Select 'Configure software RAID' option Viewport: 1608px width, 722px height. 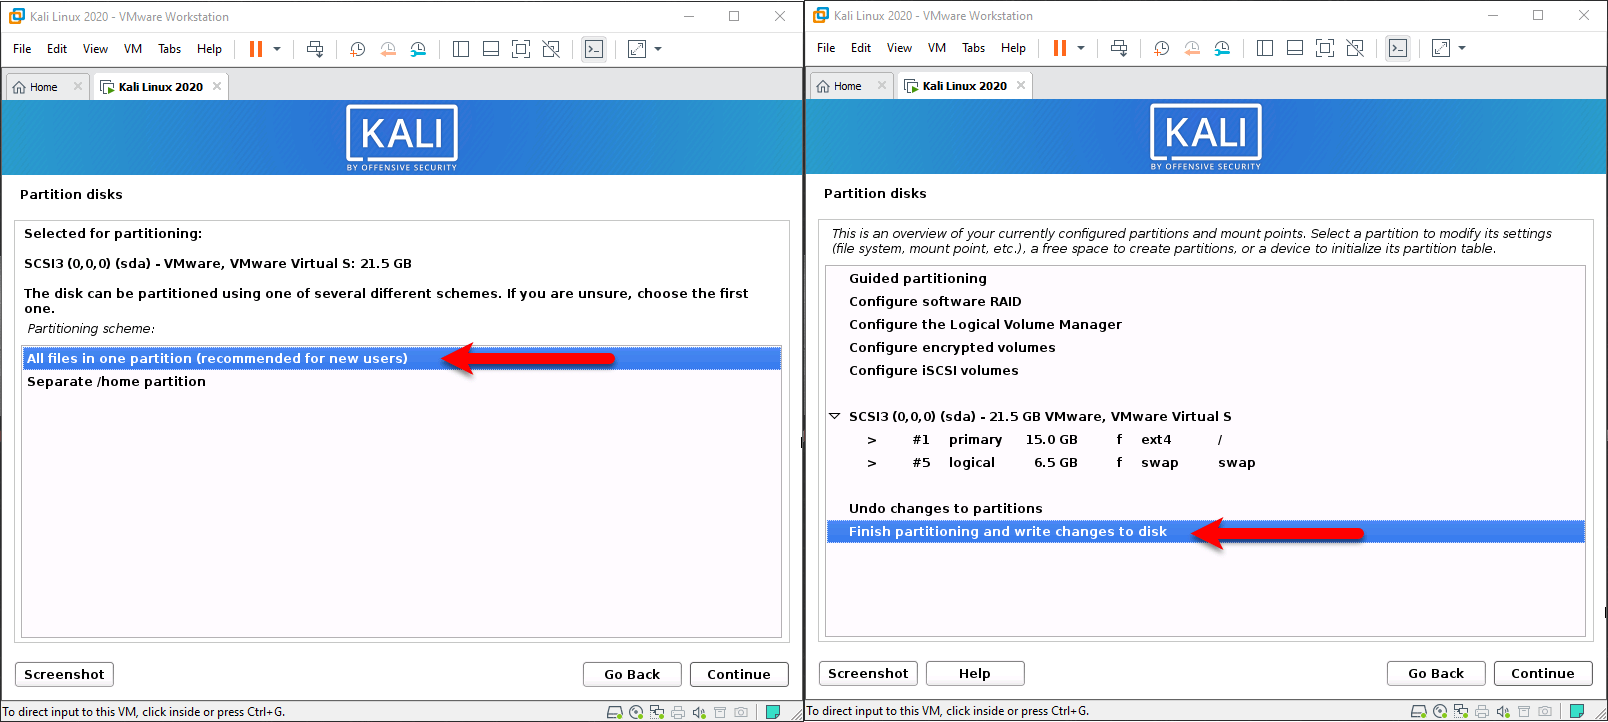coord(1206,301)
